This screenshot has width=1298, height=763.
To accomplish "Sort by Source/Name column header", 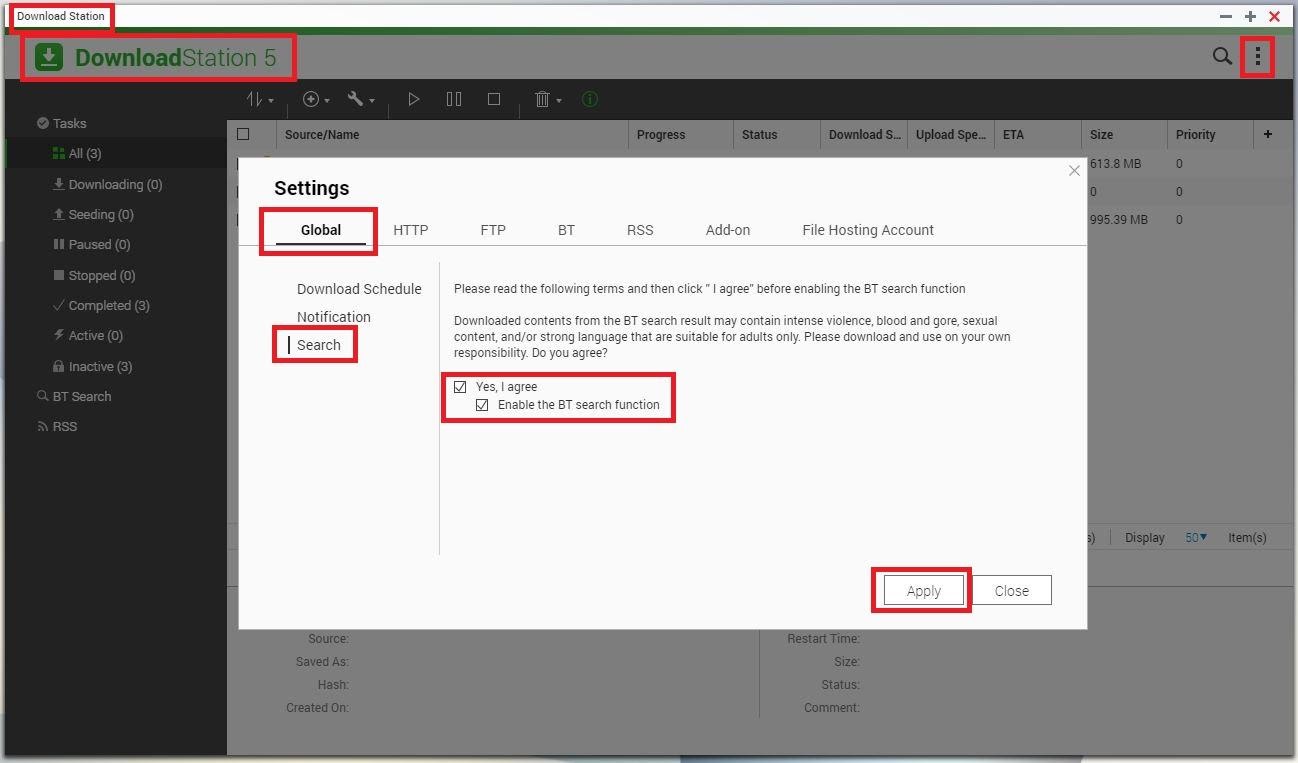I will (x=322, y=134).
